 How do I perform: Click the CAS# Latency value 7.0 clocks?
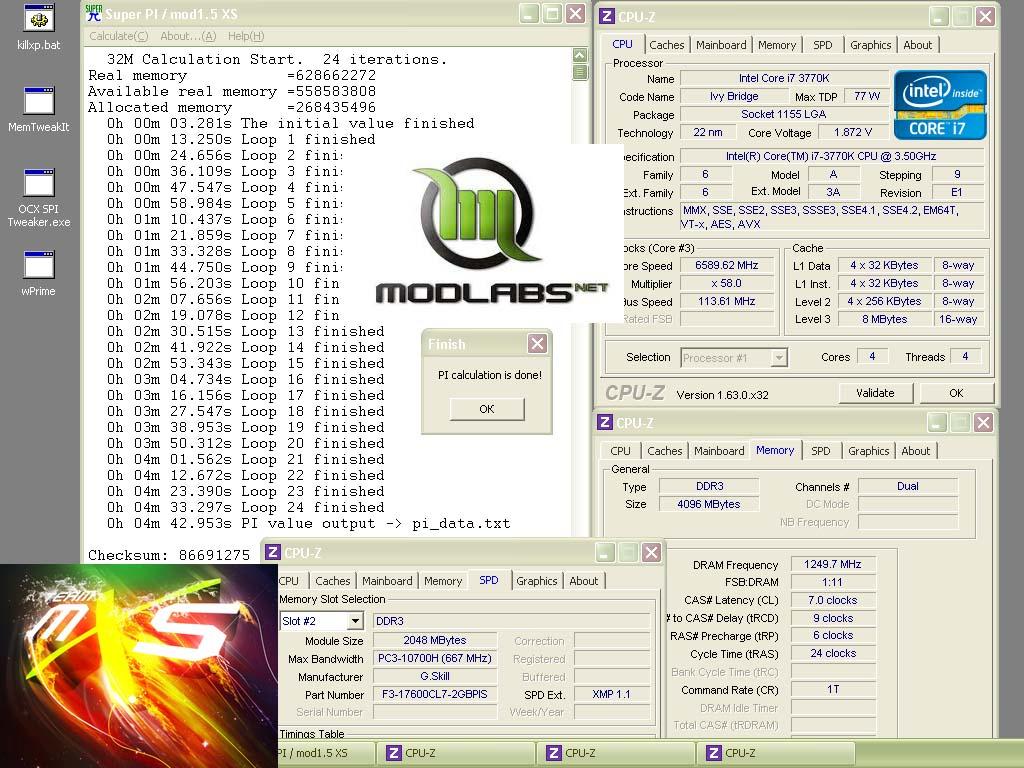(833, 600)
